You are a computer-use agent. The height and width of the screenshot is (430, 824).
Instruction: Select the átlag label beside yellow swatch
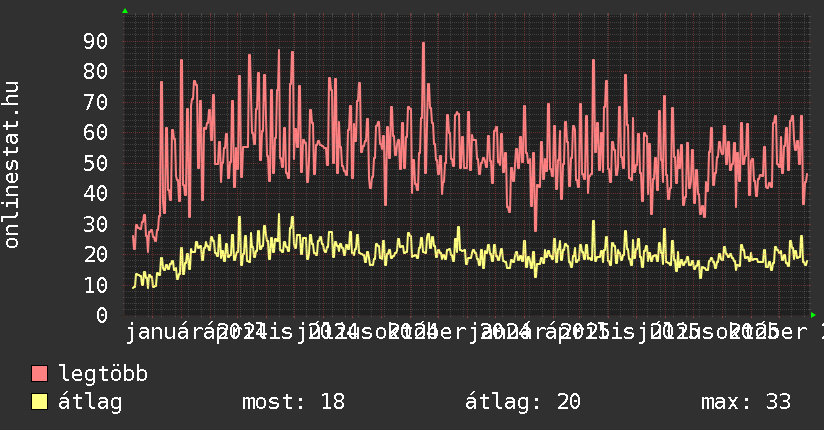click(90, 402)
